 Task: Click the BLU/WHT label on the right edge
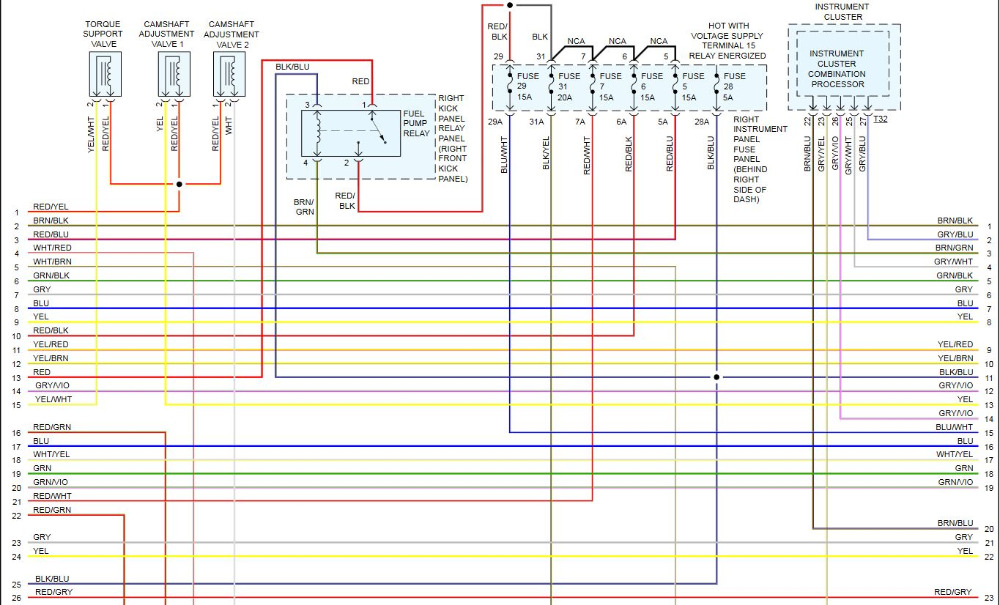tap(954, 427)
